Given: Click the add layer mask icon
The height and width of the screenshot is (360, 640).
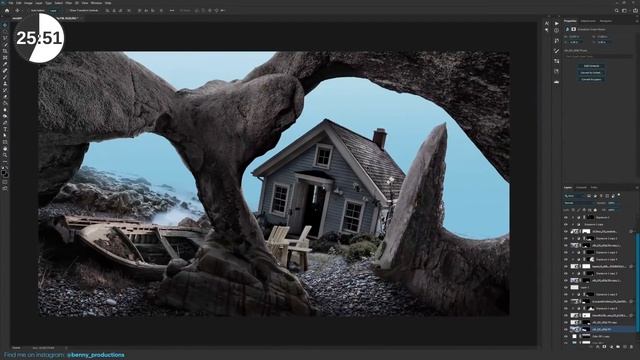Looking at the screenshot, I should click(604, 347).
